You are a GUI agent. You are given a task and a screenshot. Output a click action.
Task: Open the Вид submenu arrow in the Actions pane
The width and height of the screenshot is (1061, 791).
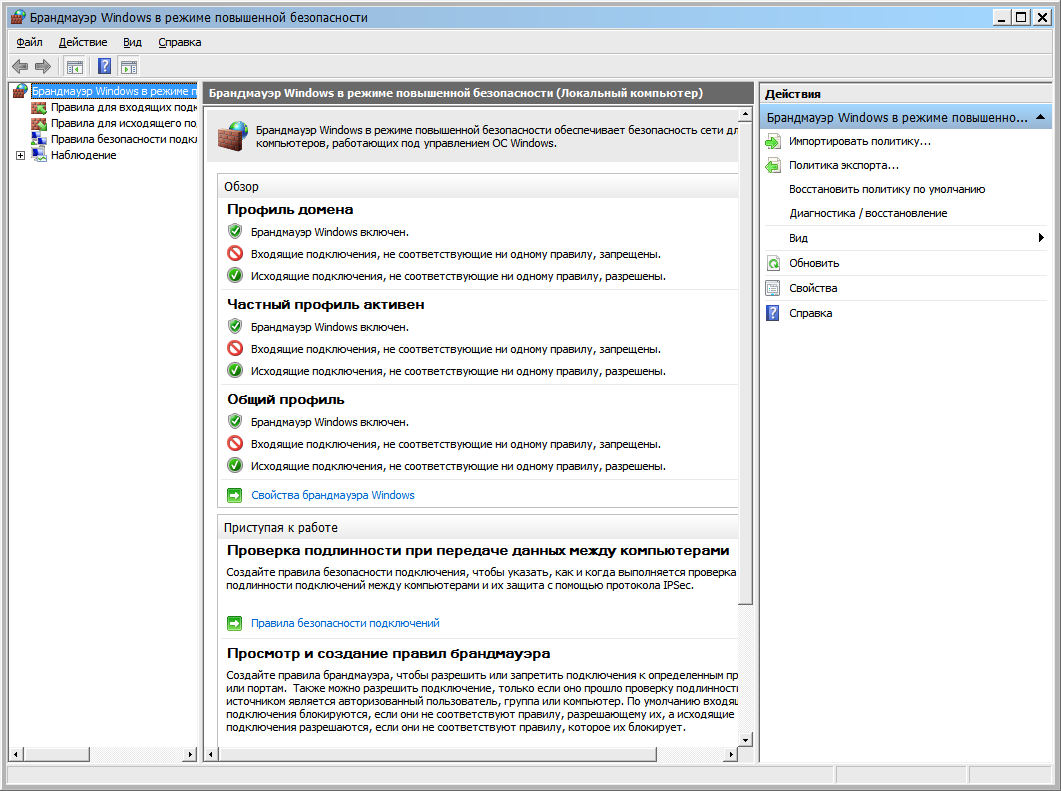tap(1041, 238)
